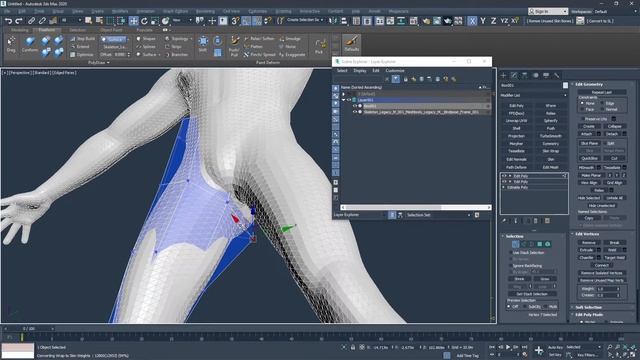Activate the Select and Move tool
The width and height of the screenshot is (640, 360).
(133, 21)
